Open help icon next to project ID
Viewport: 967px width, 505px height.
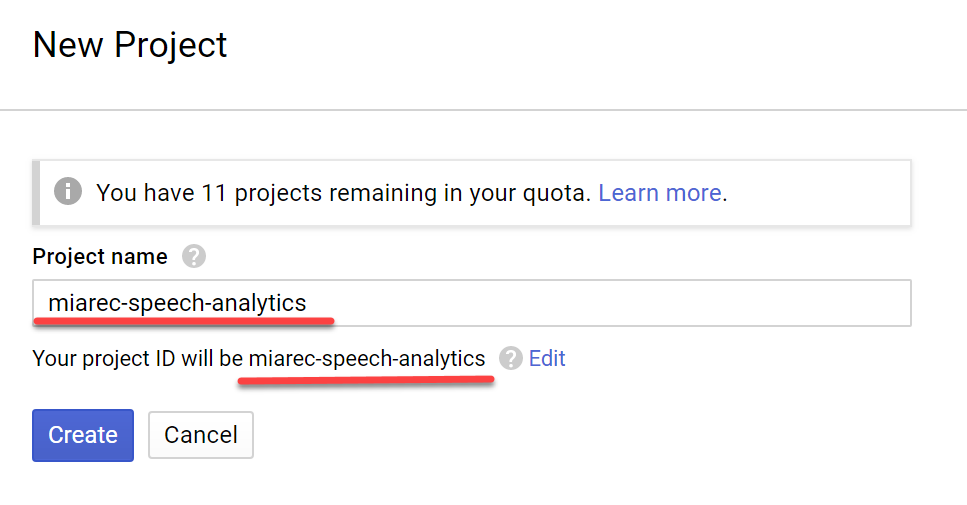click(x=511, y=358)
